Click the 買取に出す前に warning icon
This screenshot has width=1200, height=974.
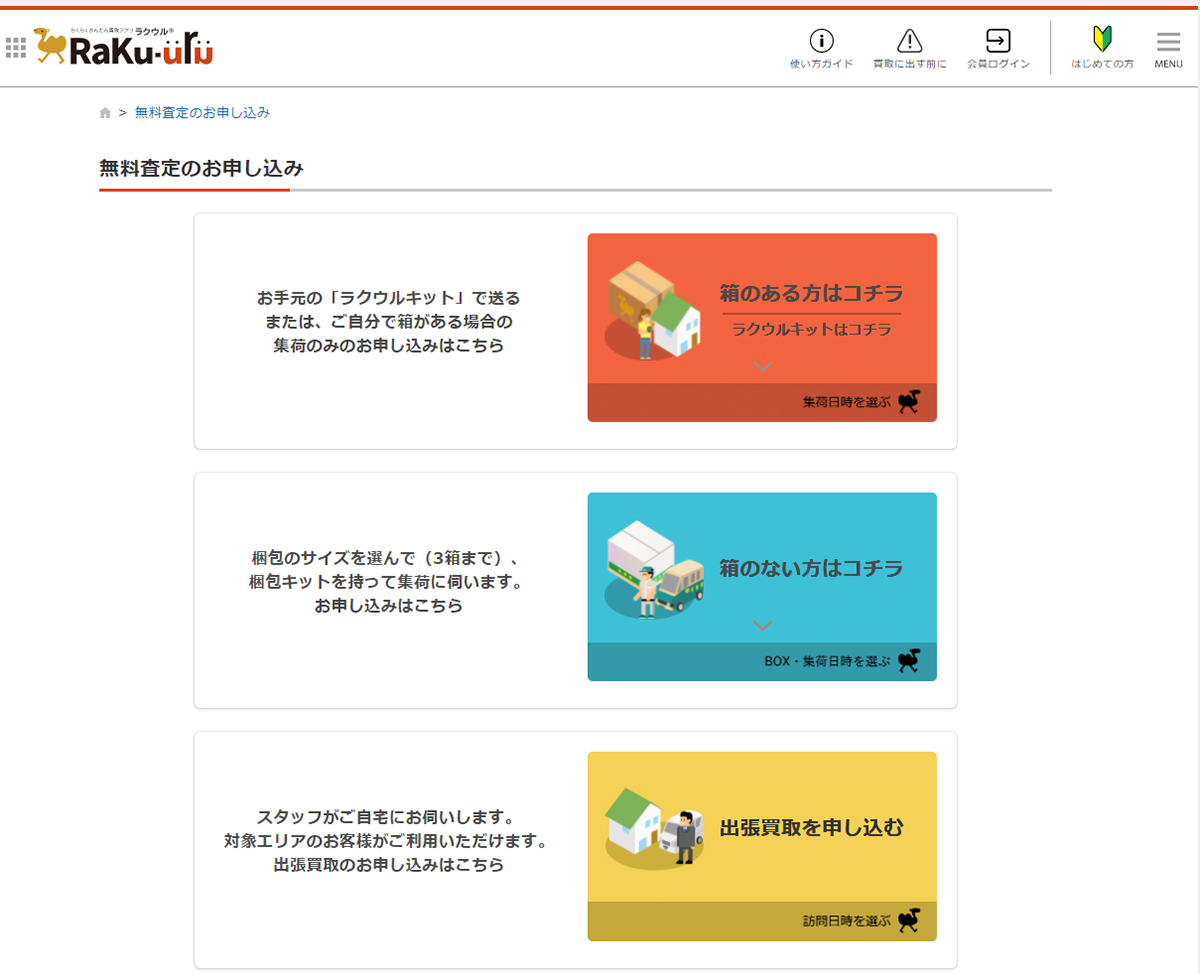909,41
